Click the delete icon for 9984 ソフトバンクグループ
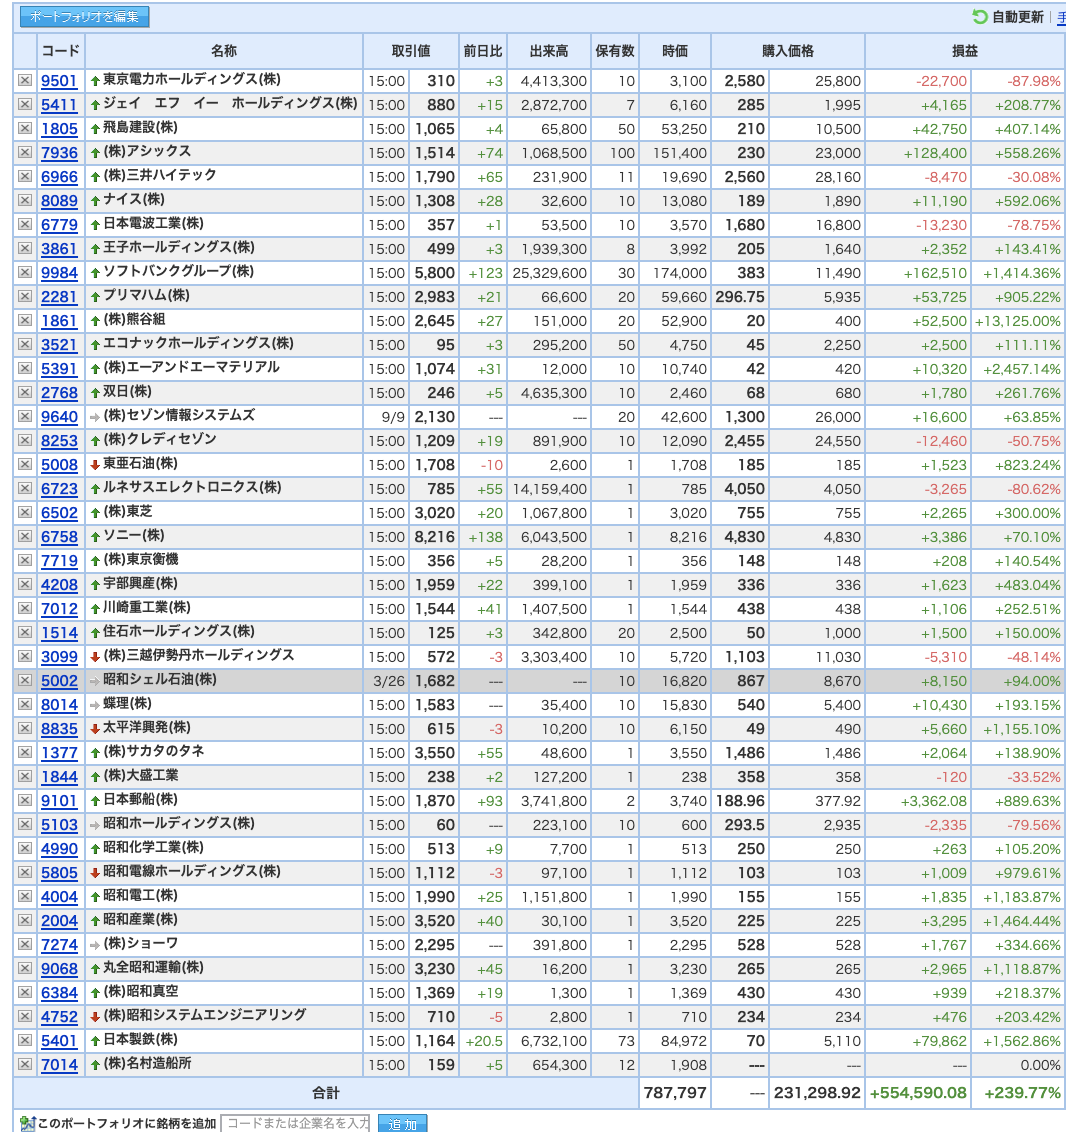The height and width of the screenshot is (1132, 1066). click(x=25, y=272)
